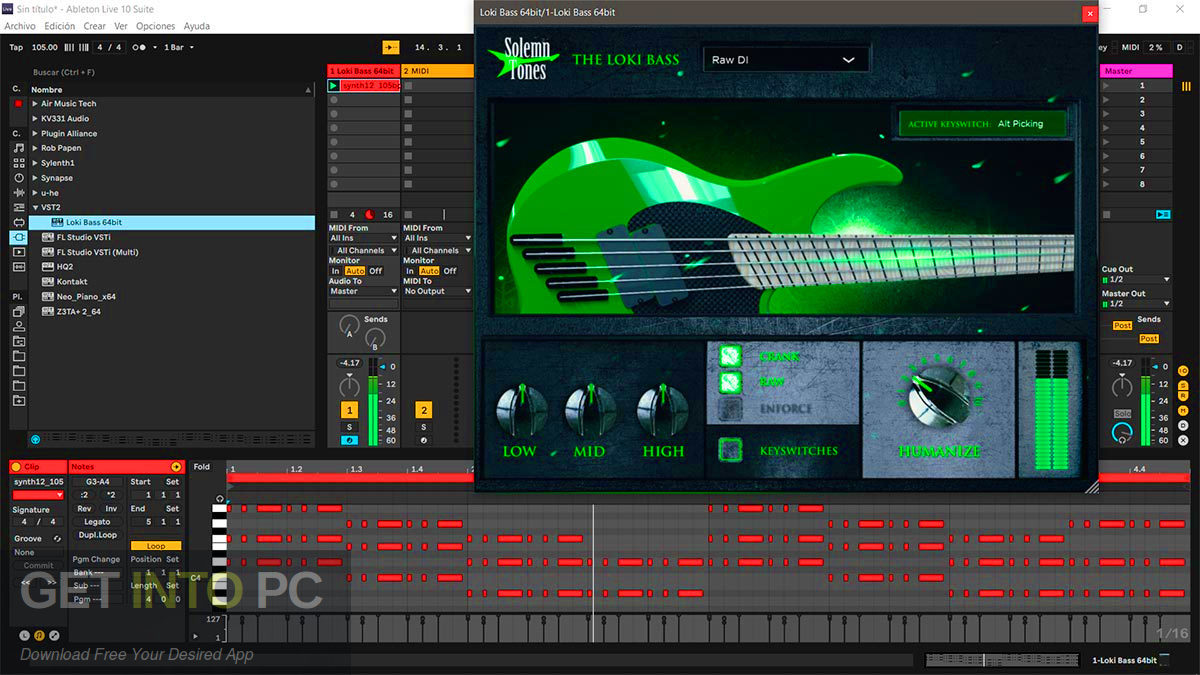This screenshot has height=675, width=1200.
Task: Adjust the HUMANIZE knob
Action: (937, 398)
